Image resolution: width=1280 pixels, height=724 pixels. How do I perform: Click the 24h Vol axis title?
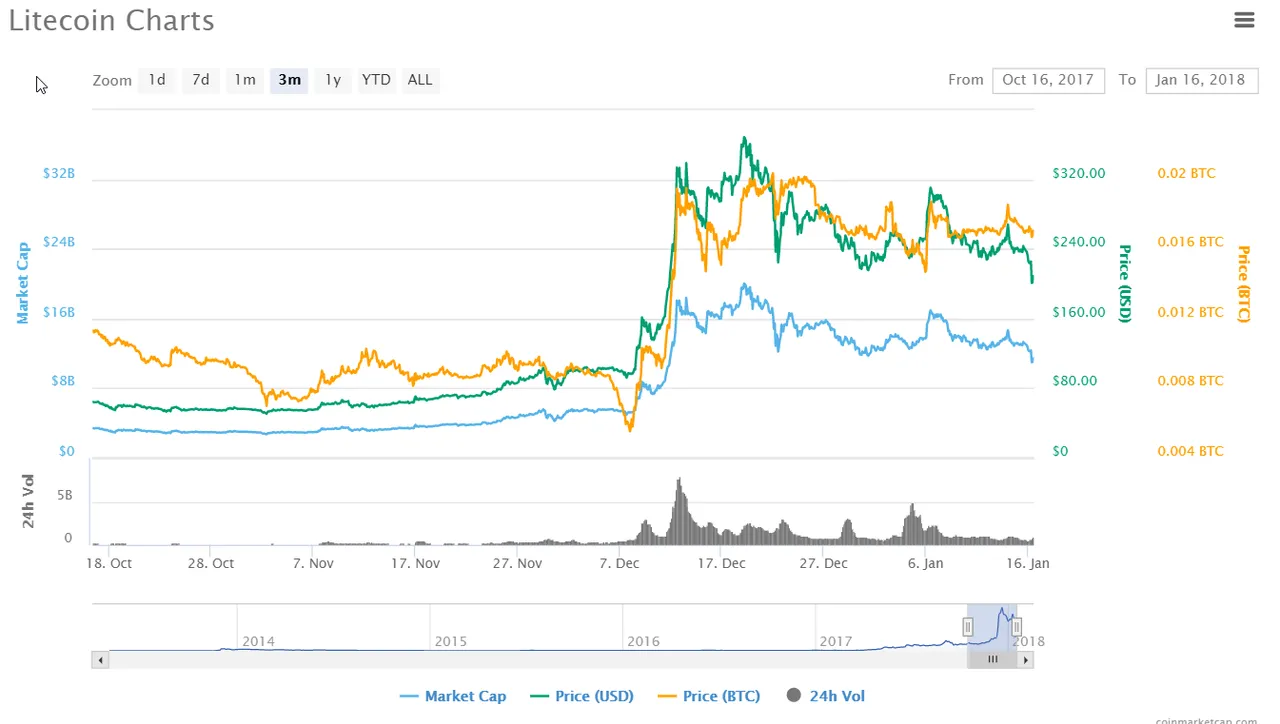(x=28, y=502)
